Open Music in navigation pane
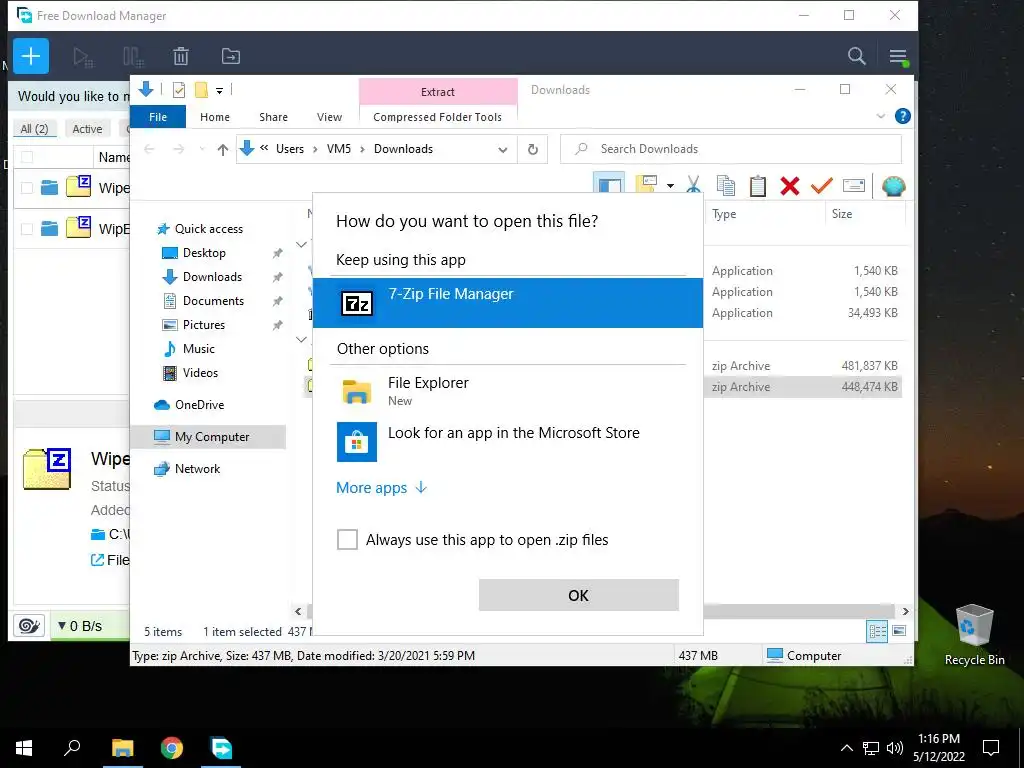Viewport: 1024px width, 768px height. click(199, 349)
